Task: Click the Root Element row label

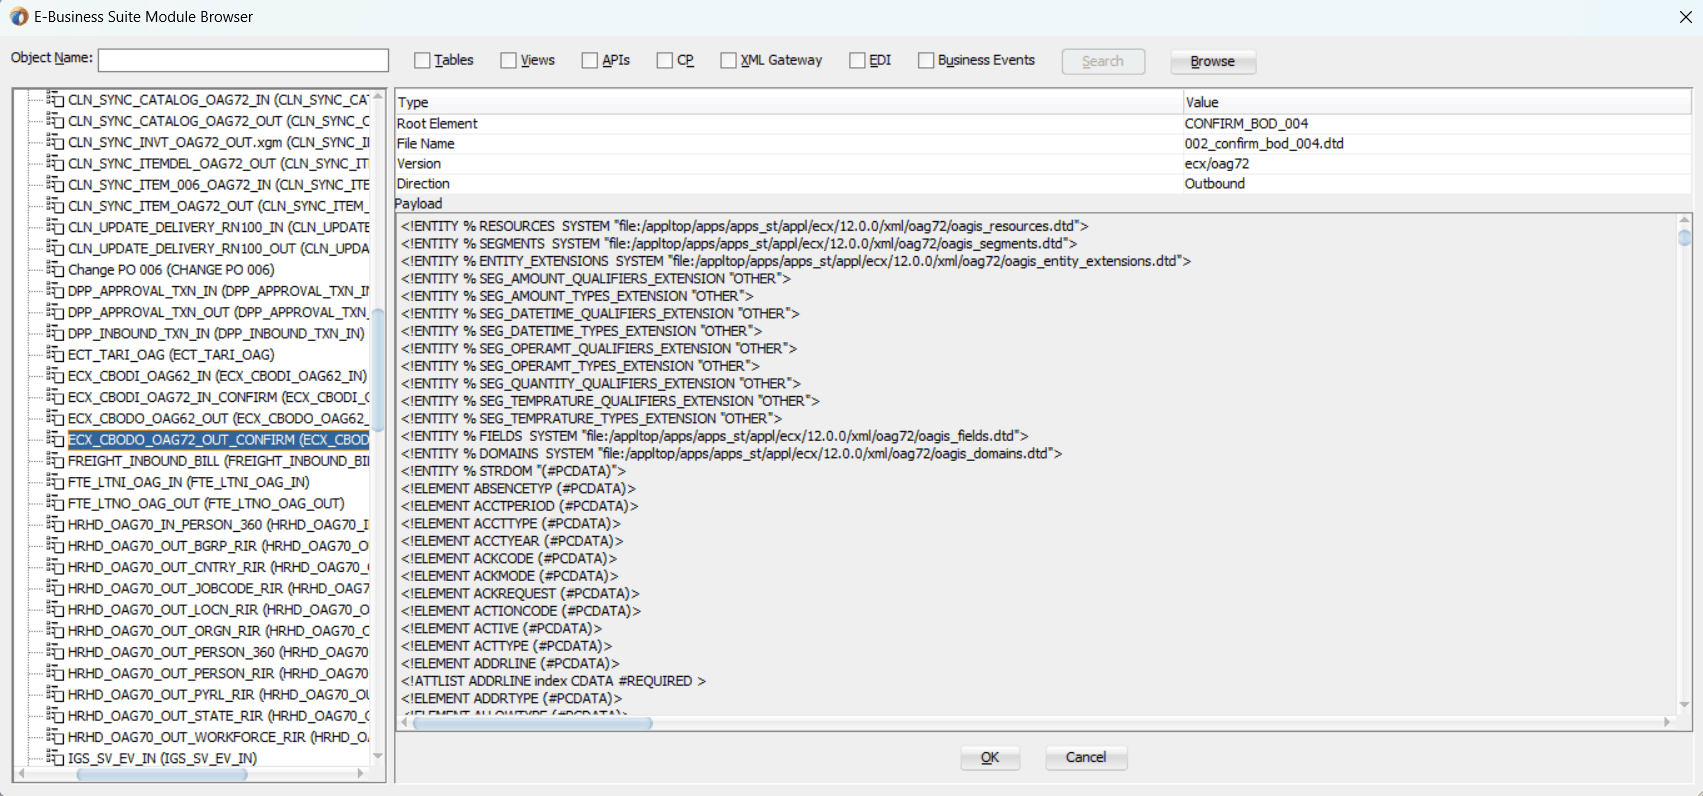Action: [437, 123]
